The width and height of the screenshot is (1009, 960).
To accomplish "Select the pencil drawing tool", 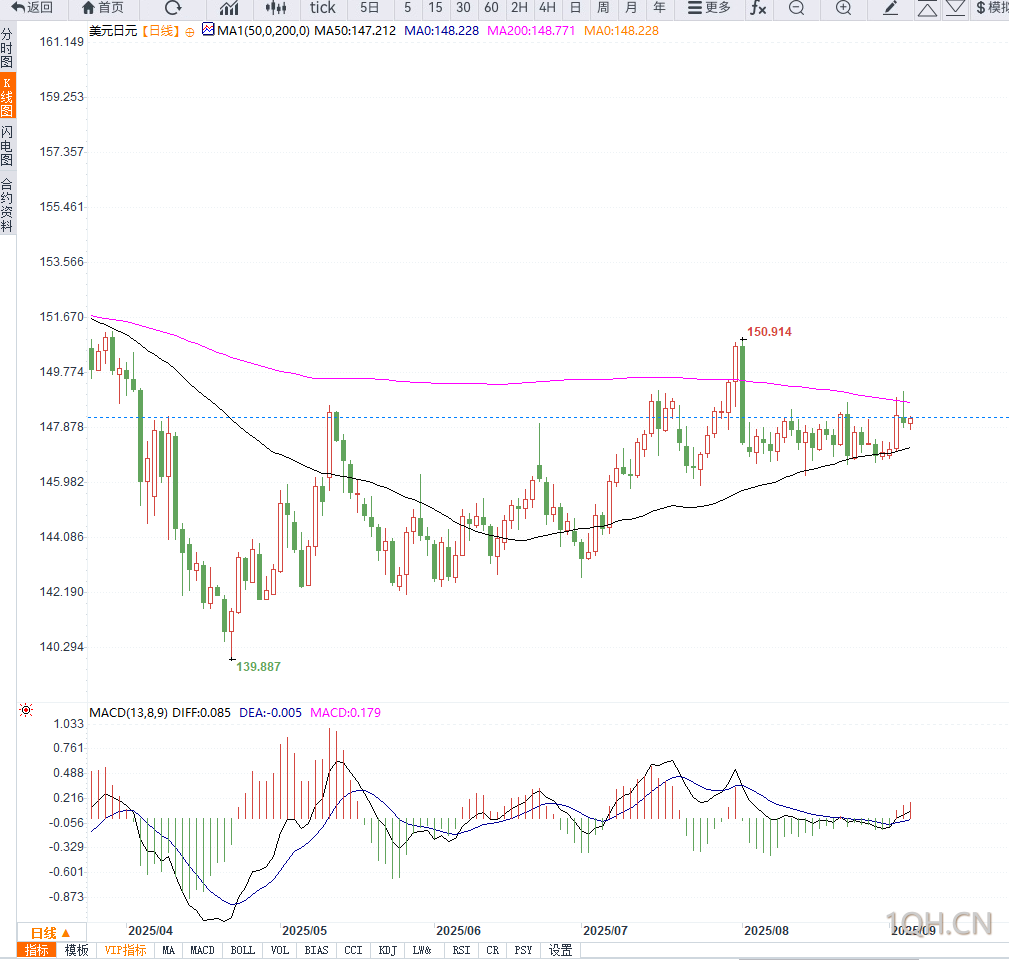I will (891, 8).
